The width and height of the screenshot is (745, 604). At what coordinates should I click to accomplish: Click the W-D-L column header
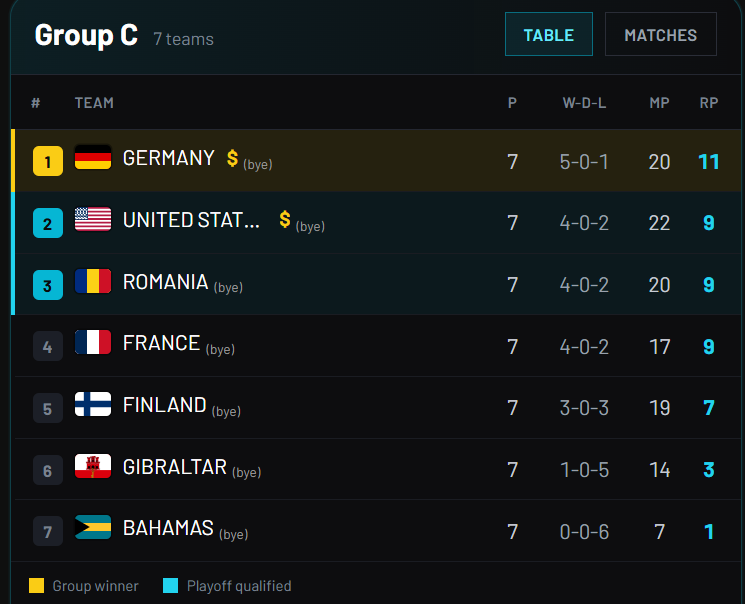[x=584, y=103]
